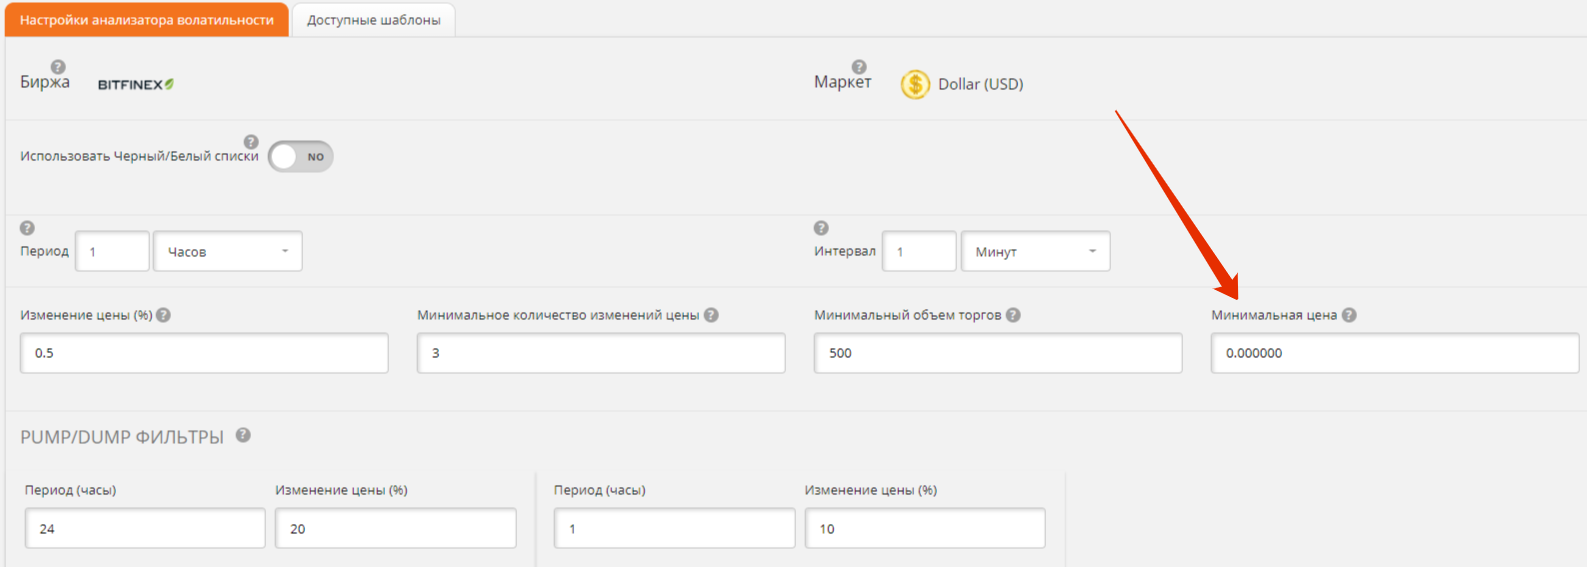The width and height of the screenshot is (1587, 567).
Task: Click help icon beside Минимальная цена
Action: pyautogui.click(x=1349, y=315)
